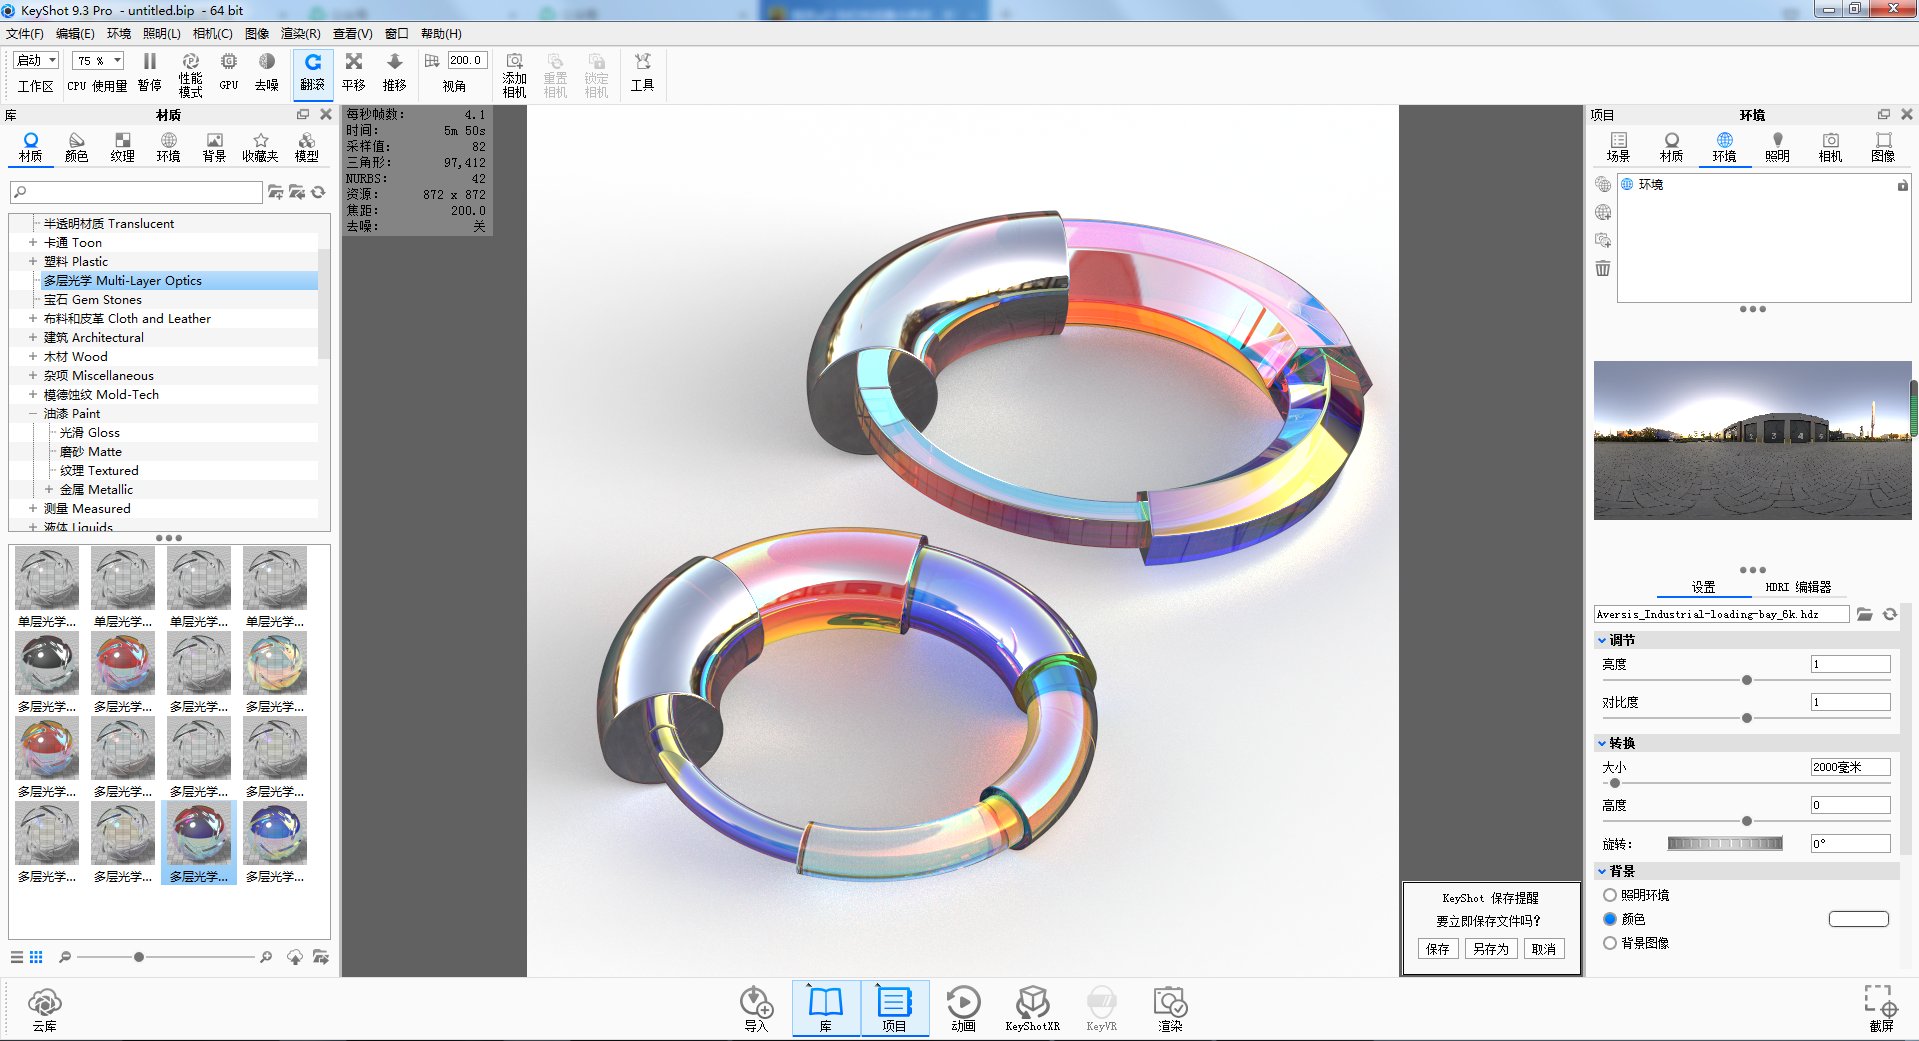Open the 渲染(R) menu
The width and height of the screenshot is (1919, 1041).
click(x=300, y=34)
